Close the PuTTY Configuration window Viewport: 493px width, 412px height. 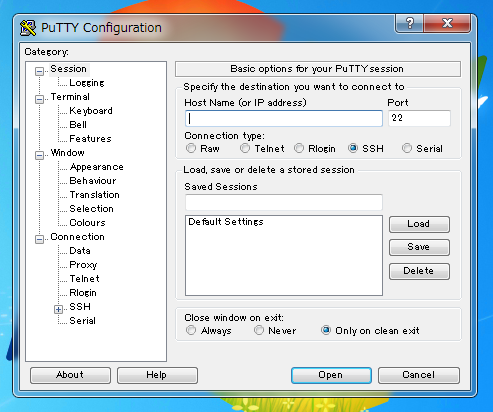coord(447,23)
